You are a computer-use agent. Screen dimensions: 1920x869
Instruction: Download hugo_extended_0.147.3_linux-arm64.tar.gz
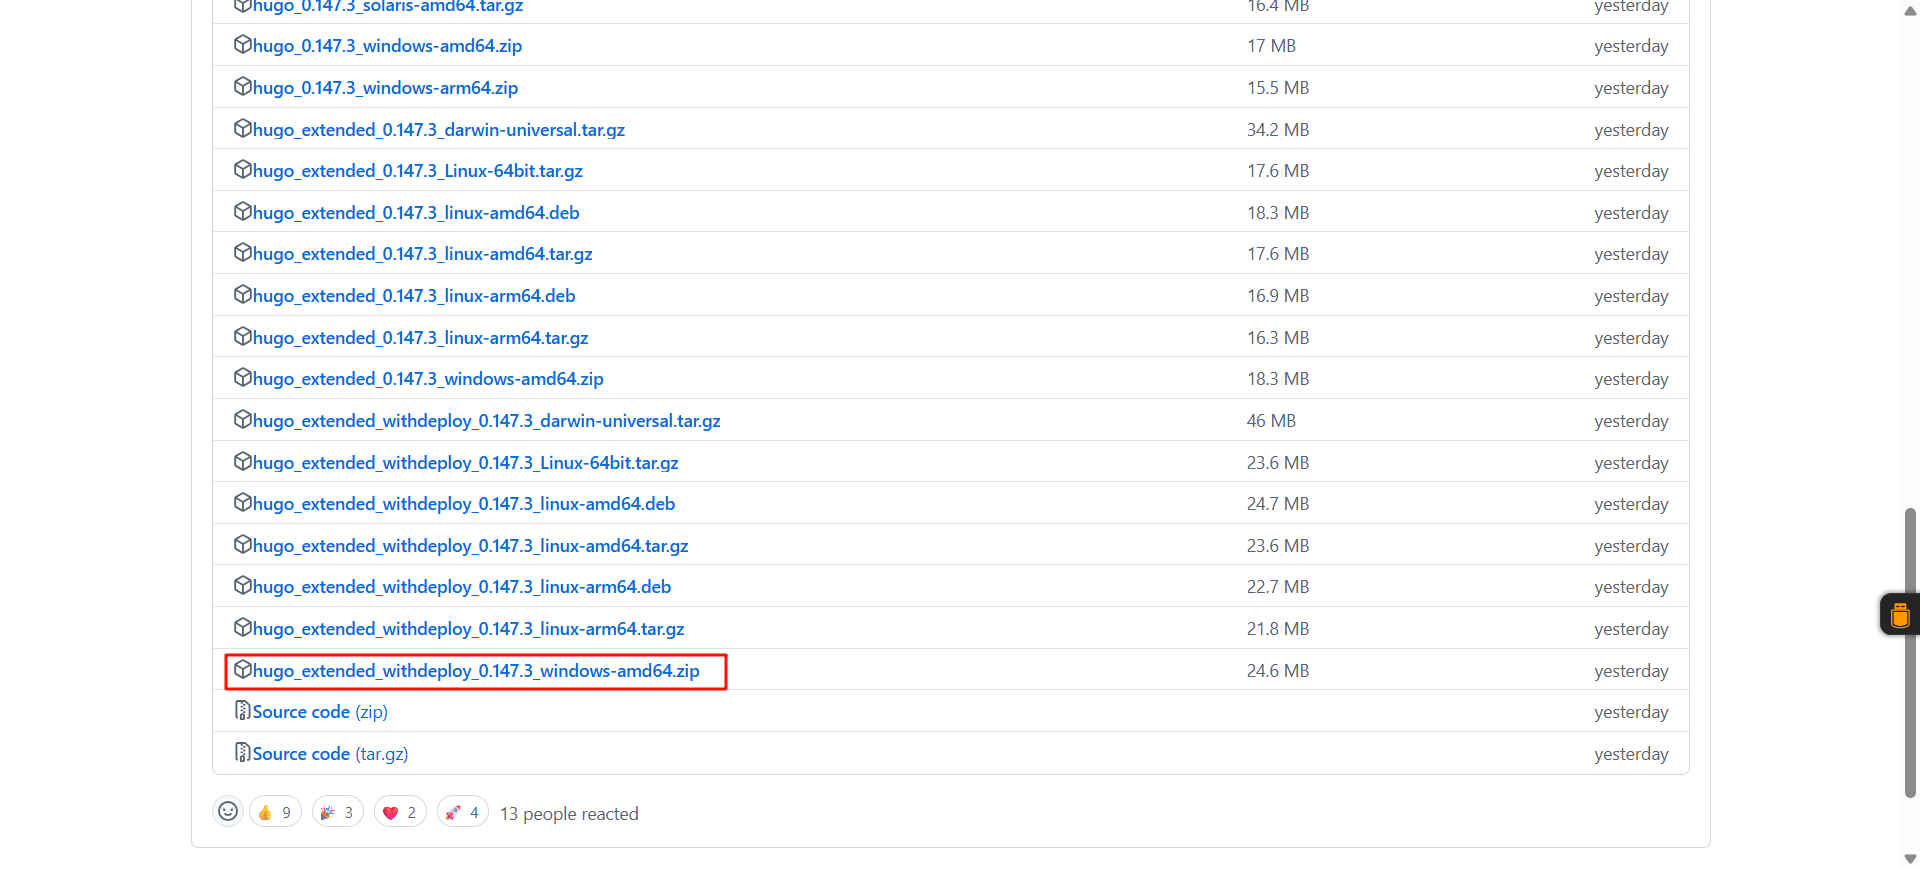pos(420,338)
